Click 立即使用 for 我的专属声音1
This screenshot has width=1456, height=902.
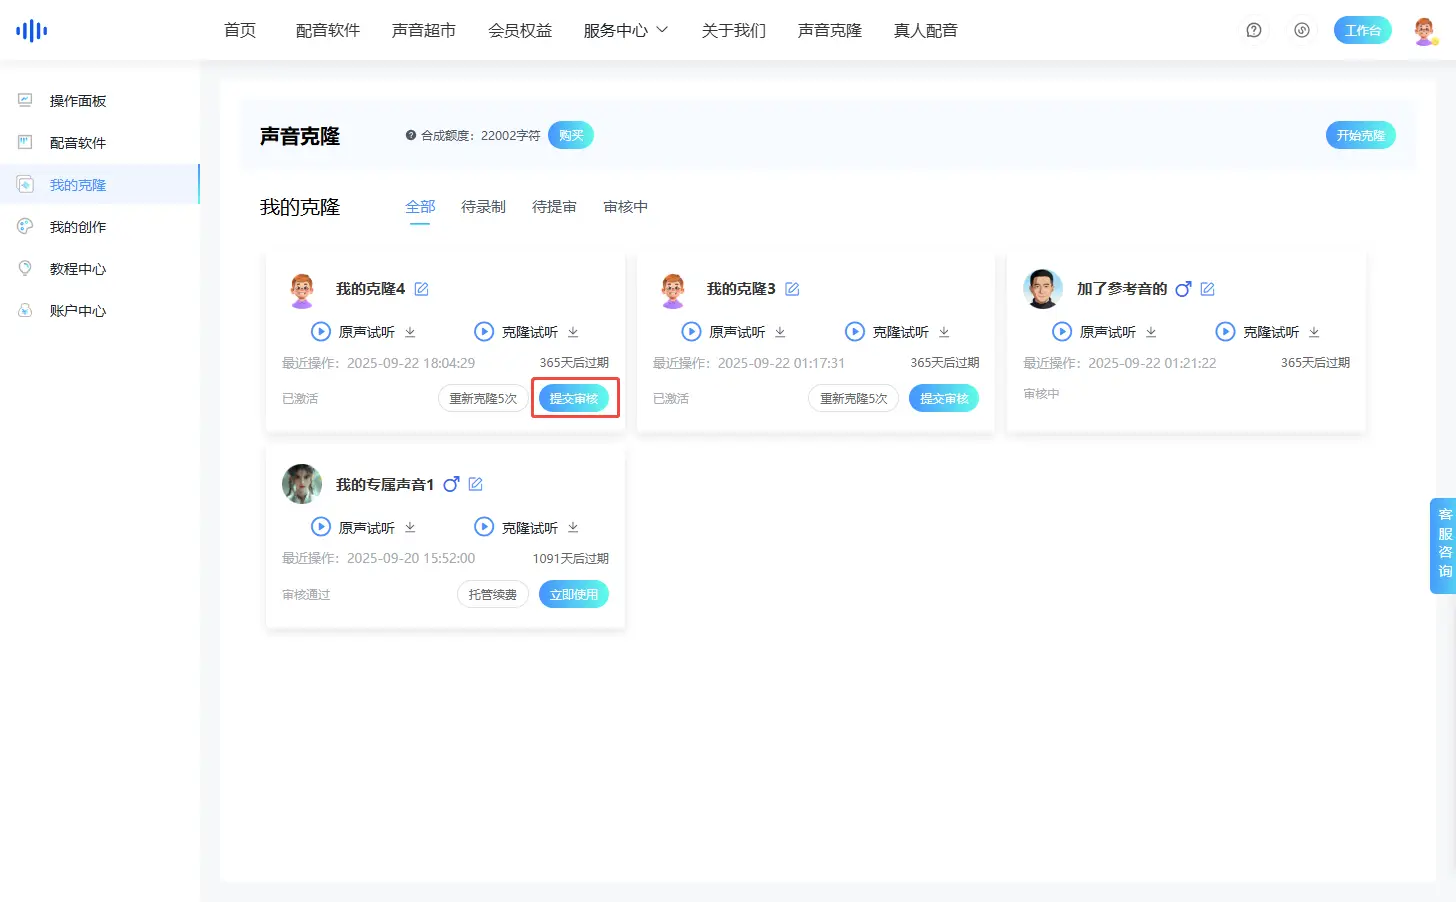click(x=573, y=594)
